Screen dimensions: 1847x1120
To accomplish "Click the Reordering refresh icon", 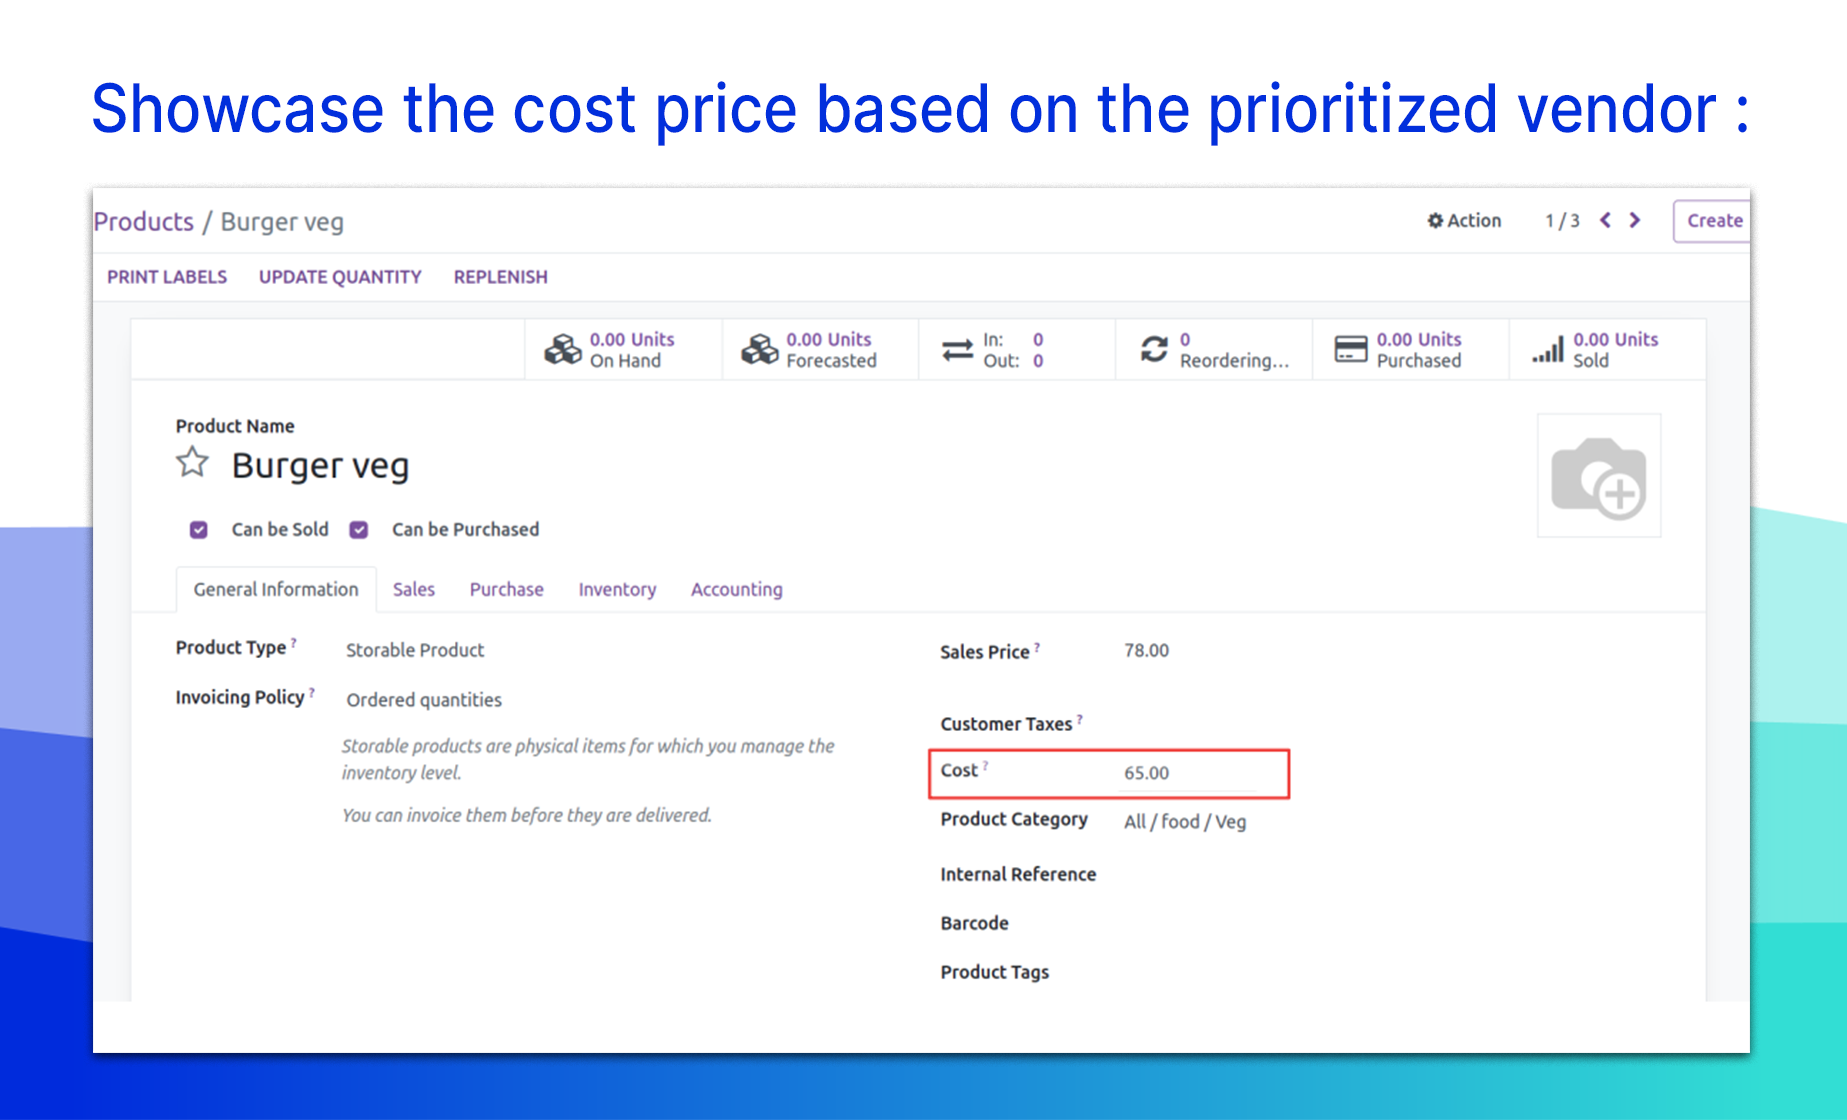I will 1154,349.
